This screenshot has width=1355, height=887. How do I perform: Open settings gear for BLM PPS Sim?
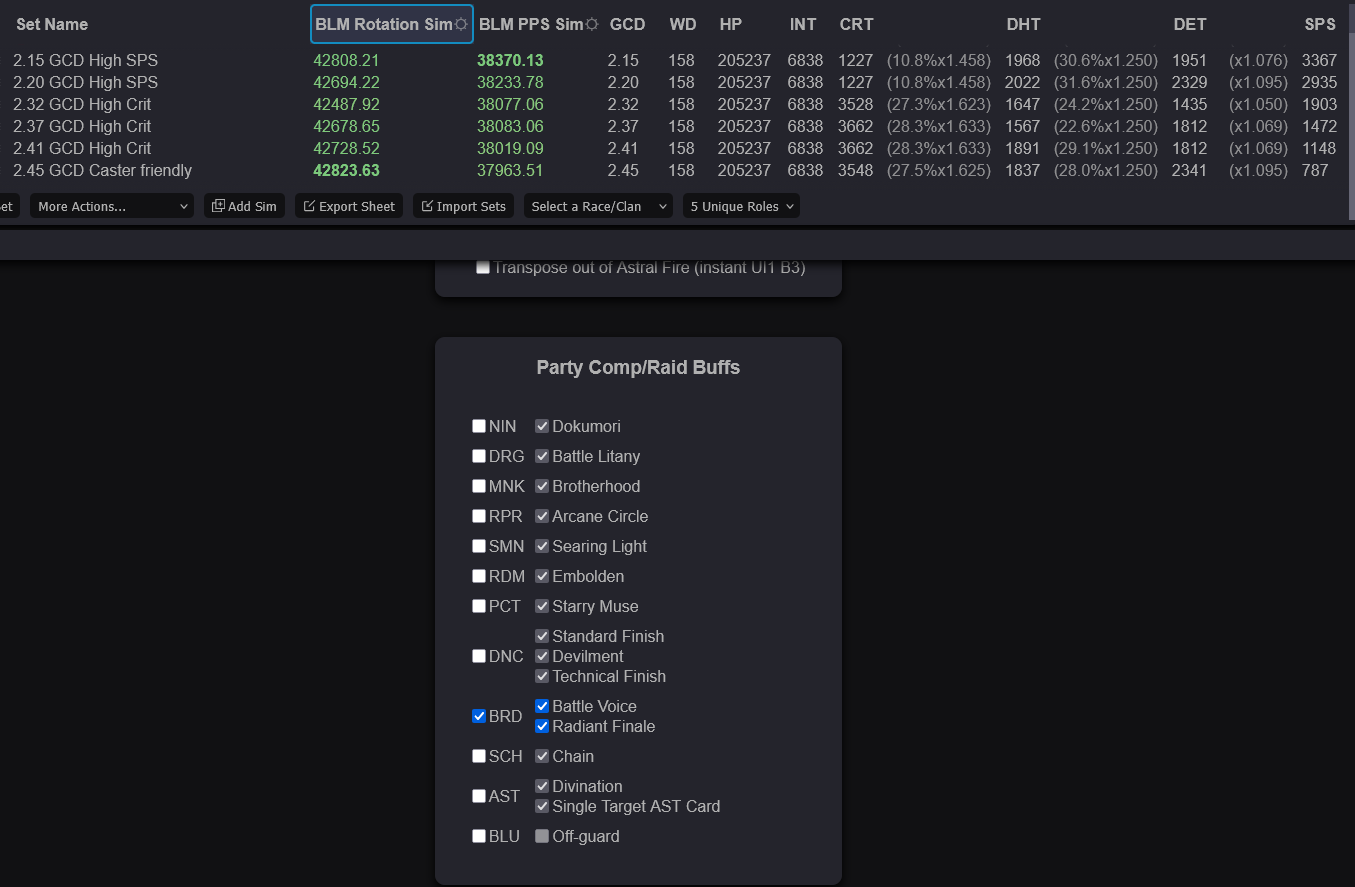592,24
